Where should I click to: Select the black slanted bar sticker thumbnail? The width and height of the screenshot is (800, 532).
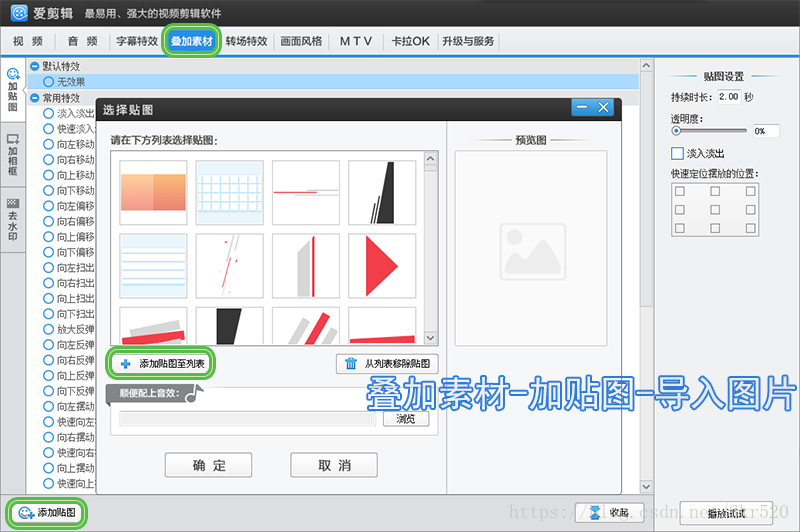click(382, 192)
